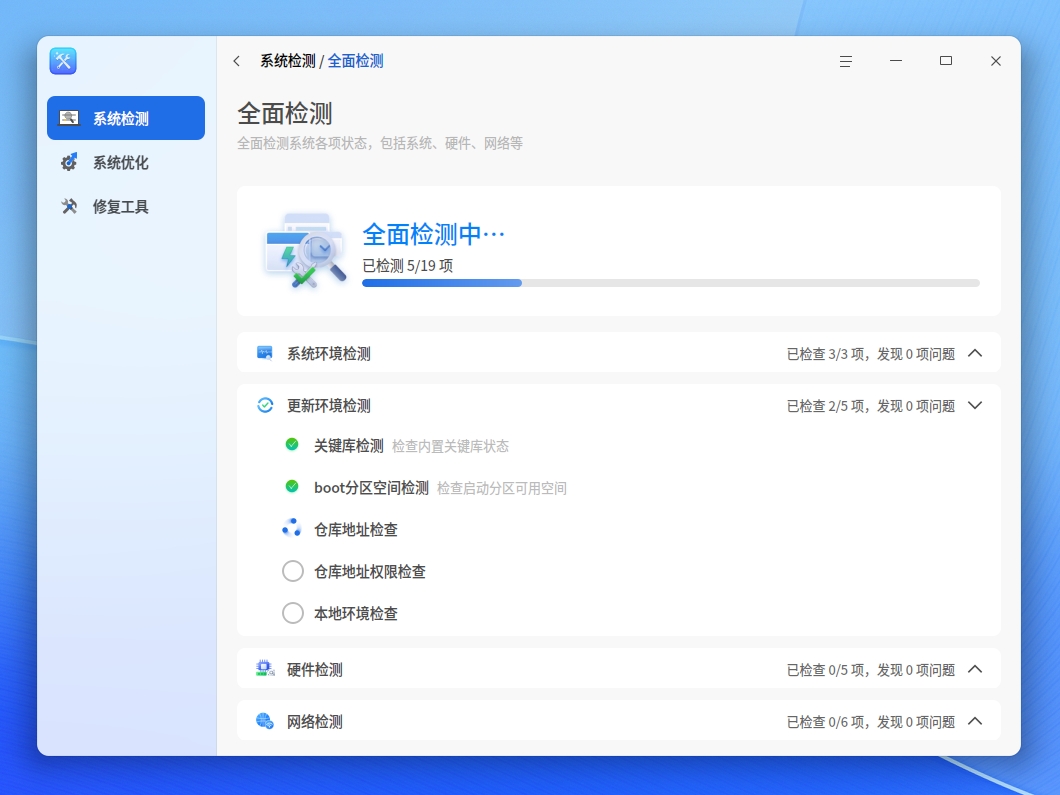This screenshot has width=1060, height=795.
Task: Click 全面检测 breadcrumb item
Action: tap(356, 62)
